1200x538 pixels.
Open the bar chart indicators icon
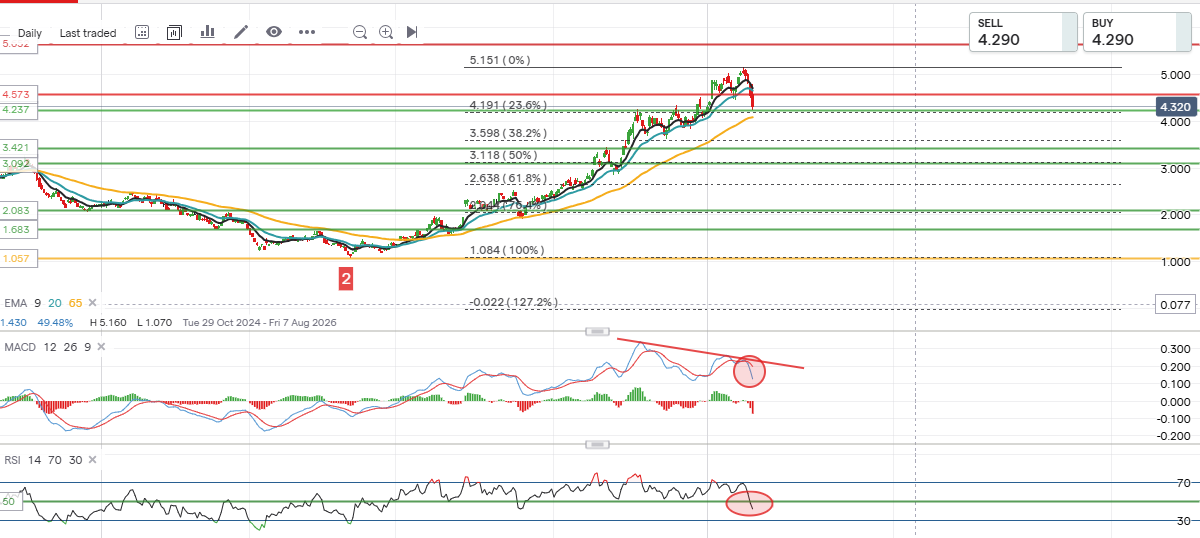[x=208, y=32]
